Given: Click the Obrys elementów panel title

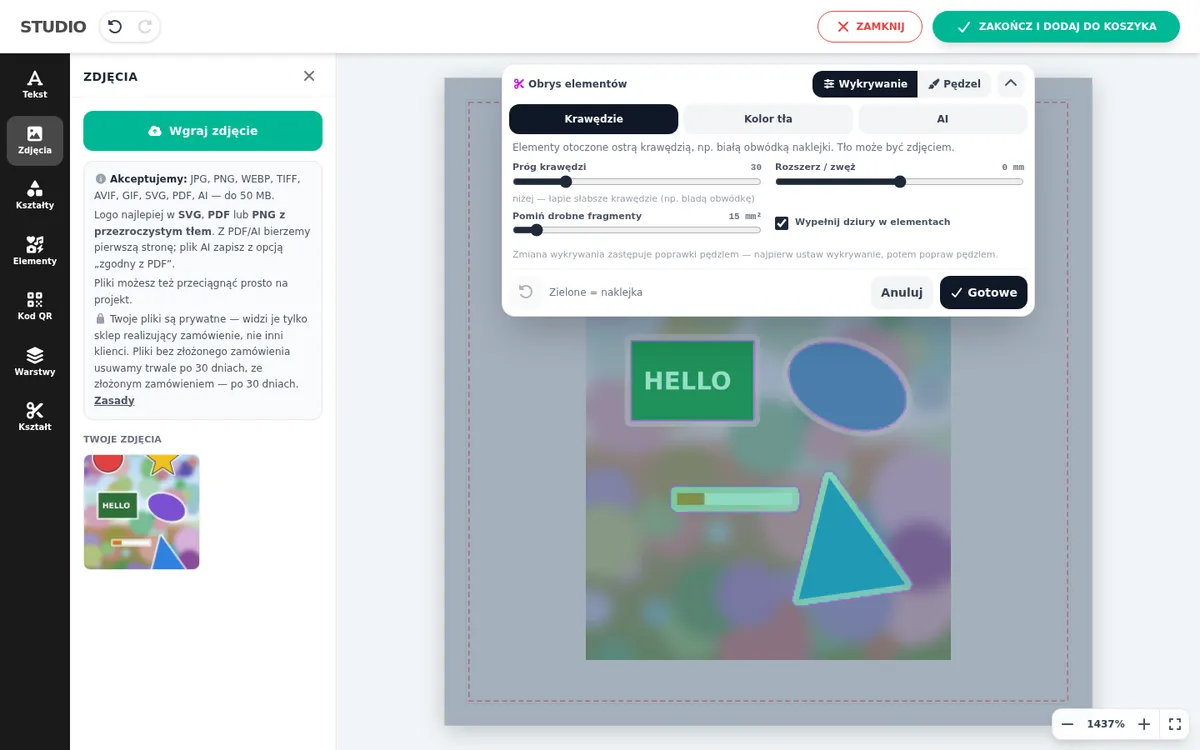Looking at the screenshot, I should pyautogui.click(x=578, y=84).
